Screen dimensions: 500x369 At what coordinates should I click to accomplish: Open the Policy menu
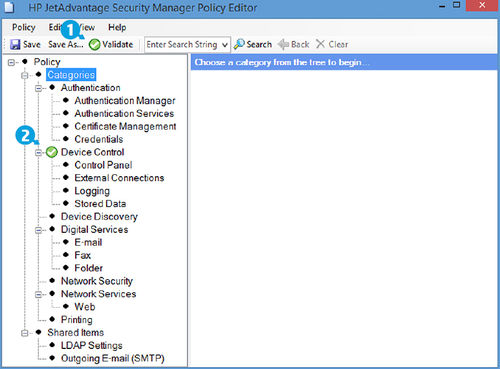(x=24, y=27)
